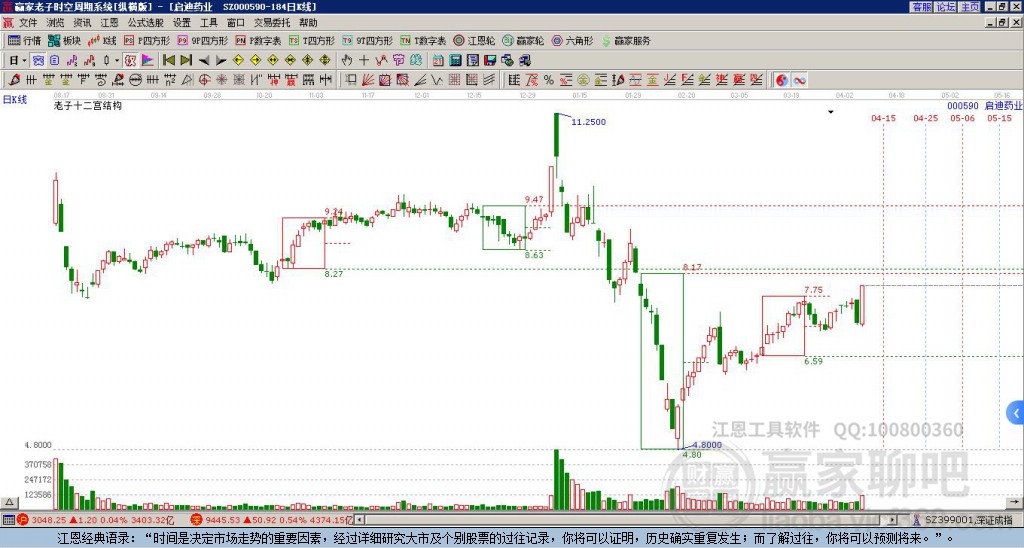Open the 江恩 menu

pos(110,23)
